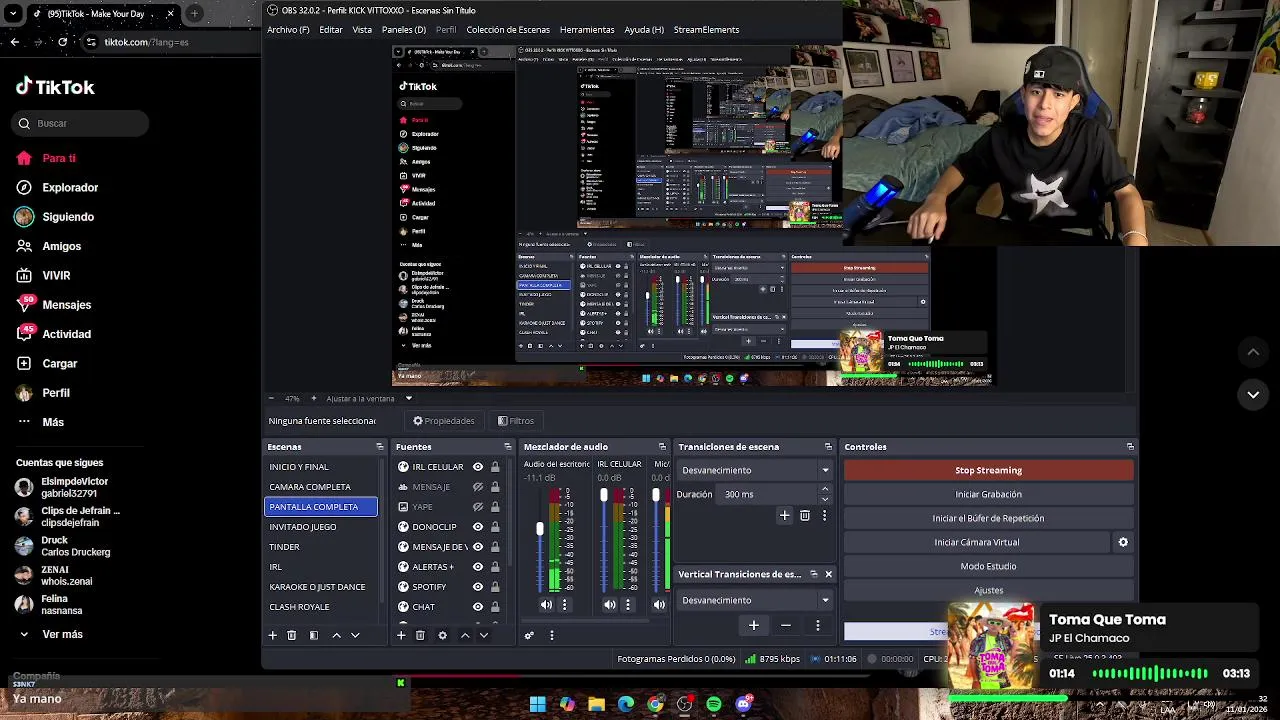Move source down in Fuentes toolbar
This screenshot has height=720, width=1280.
484,635
